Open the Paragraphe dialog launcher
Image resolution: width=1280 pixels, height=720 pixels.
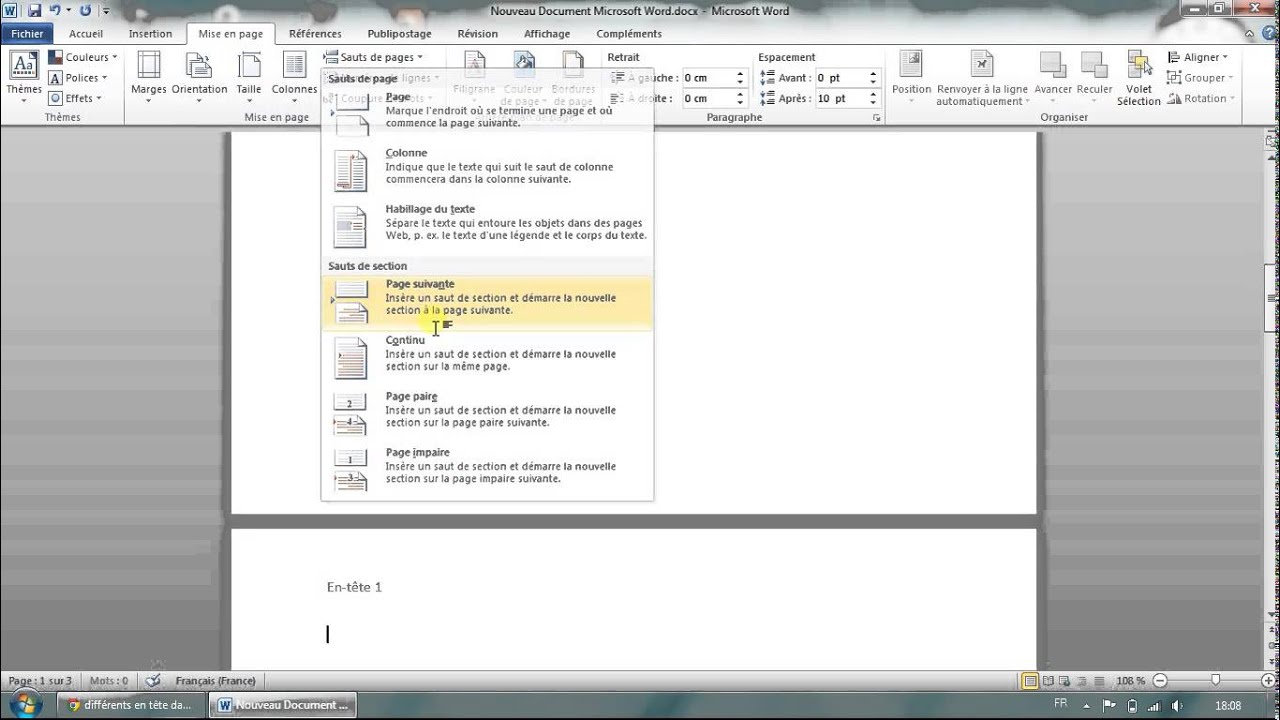tap(877, 118)
